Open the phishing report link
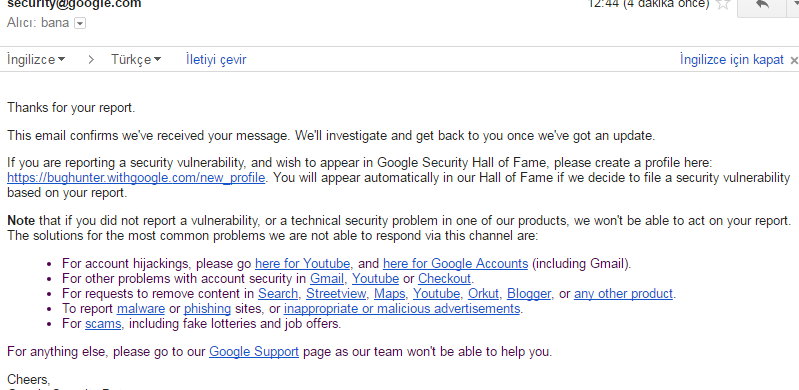 207,308
